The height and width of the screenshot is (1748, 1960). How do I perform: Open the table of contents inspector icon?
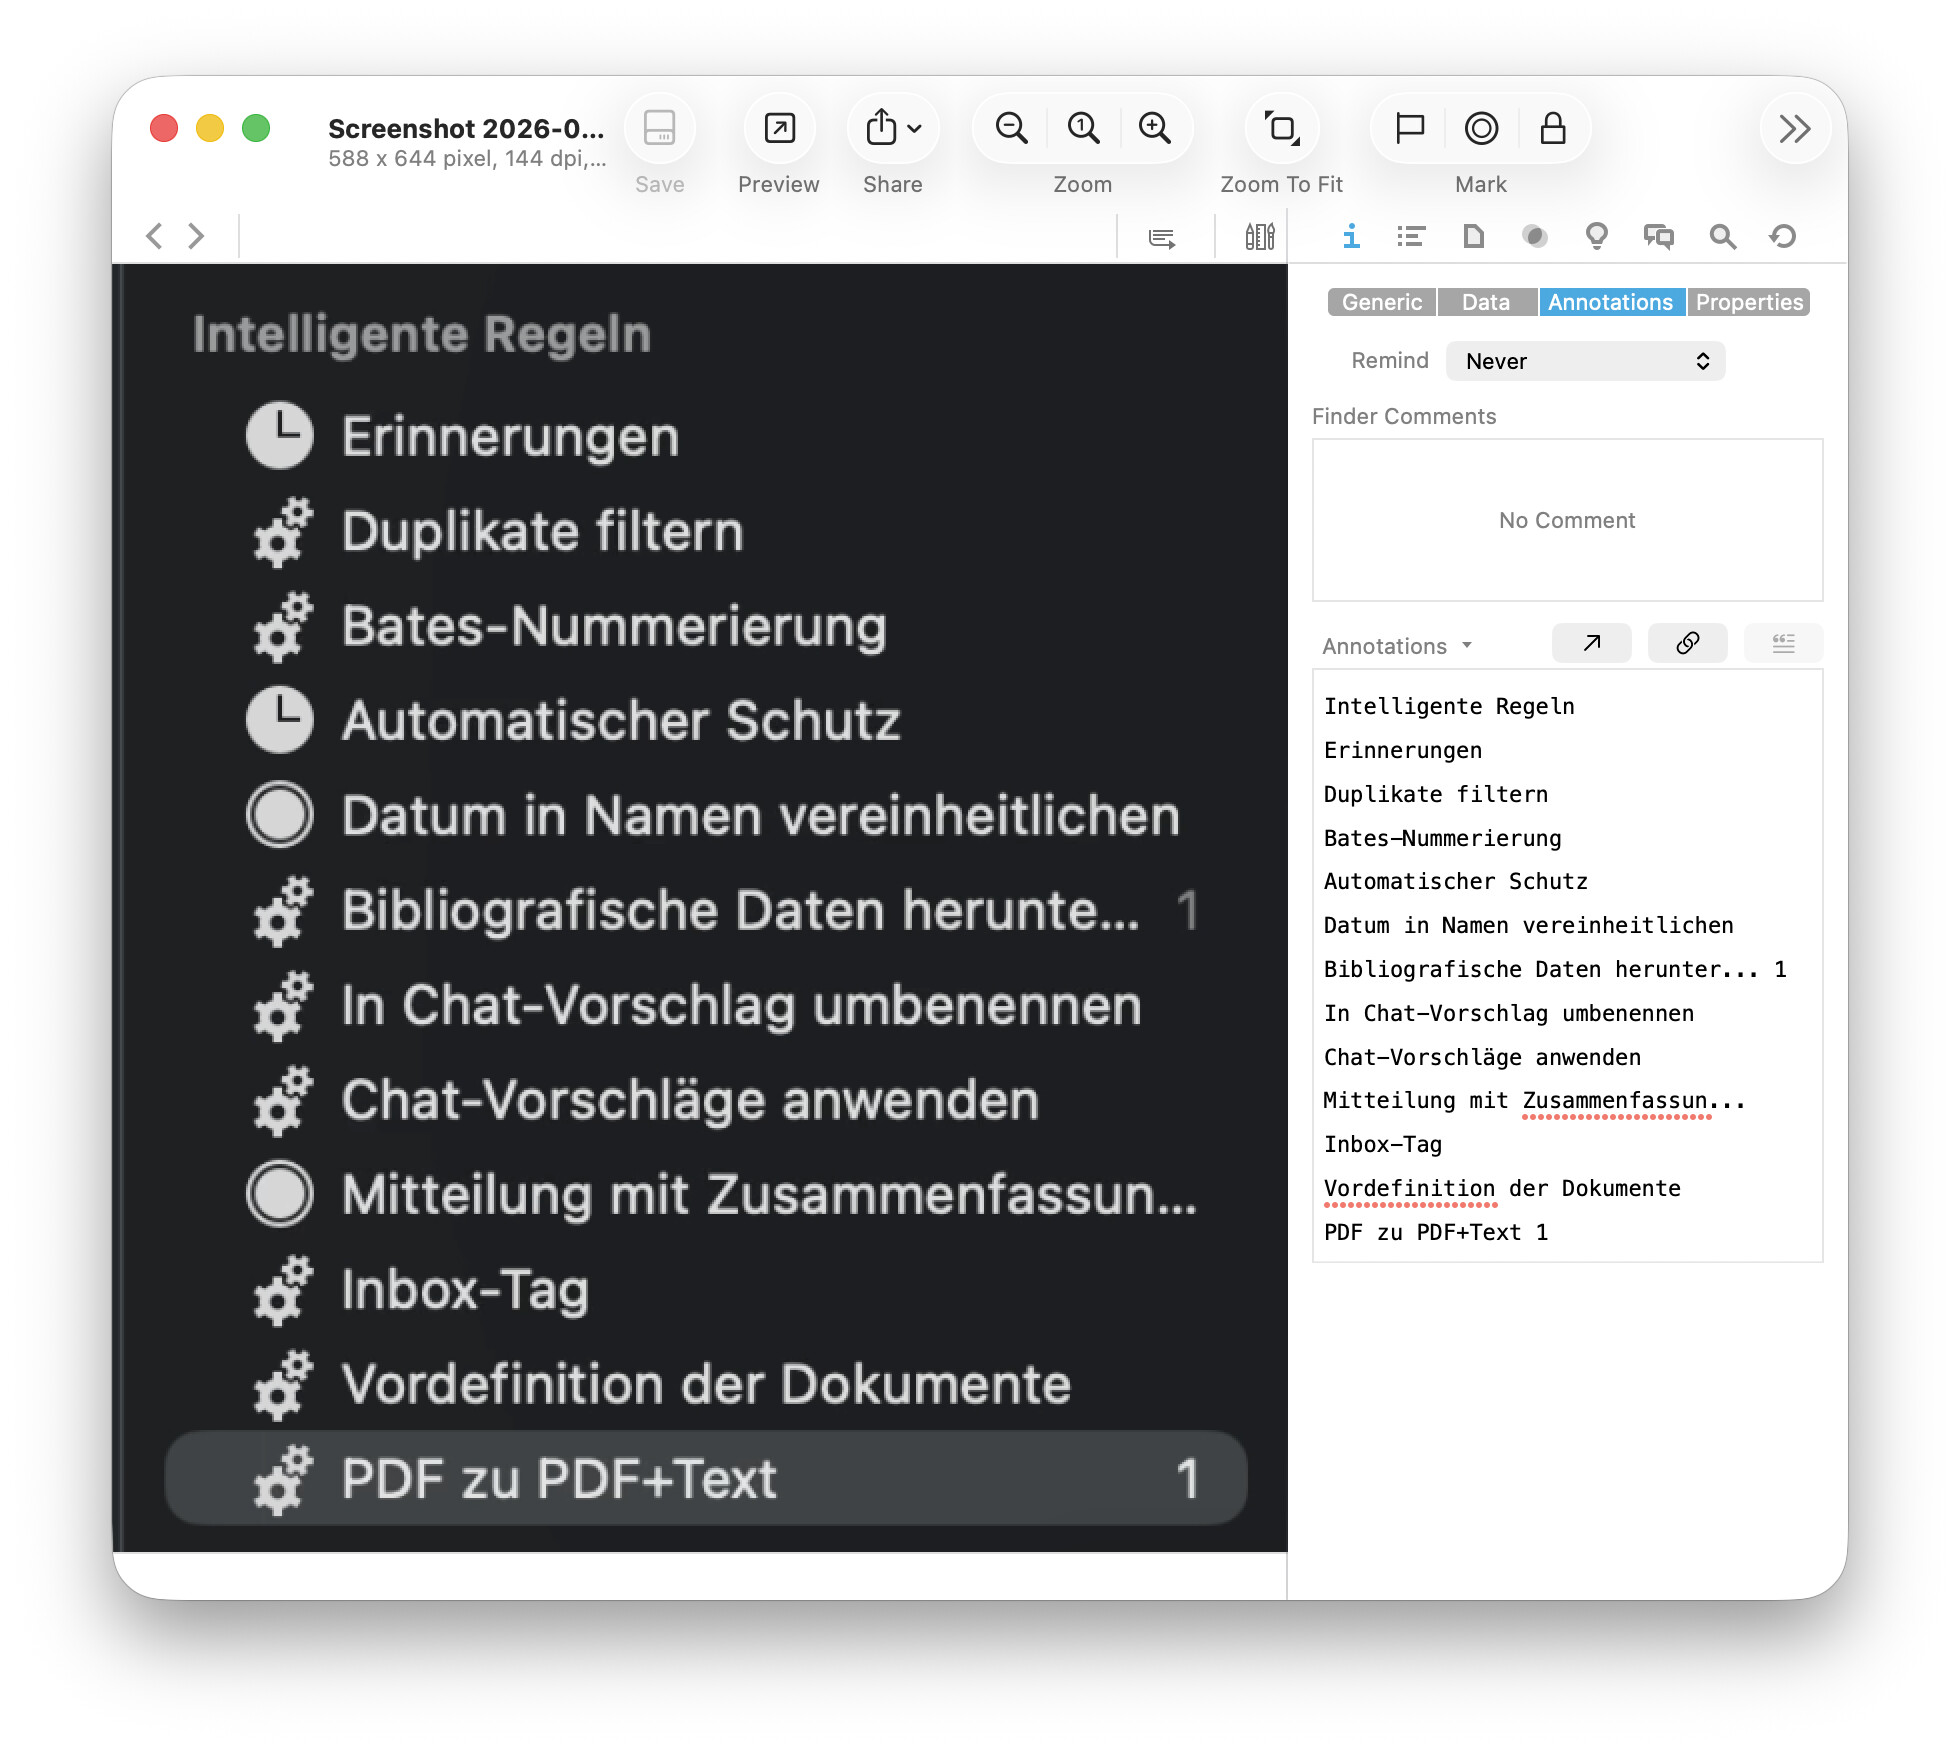coord(1411,237)
